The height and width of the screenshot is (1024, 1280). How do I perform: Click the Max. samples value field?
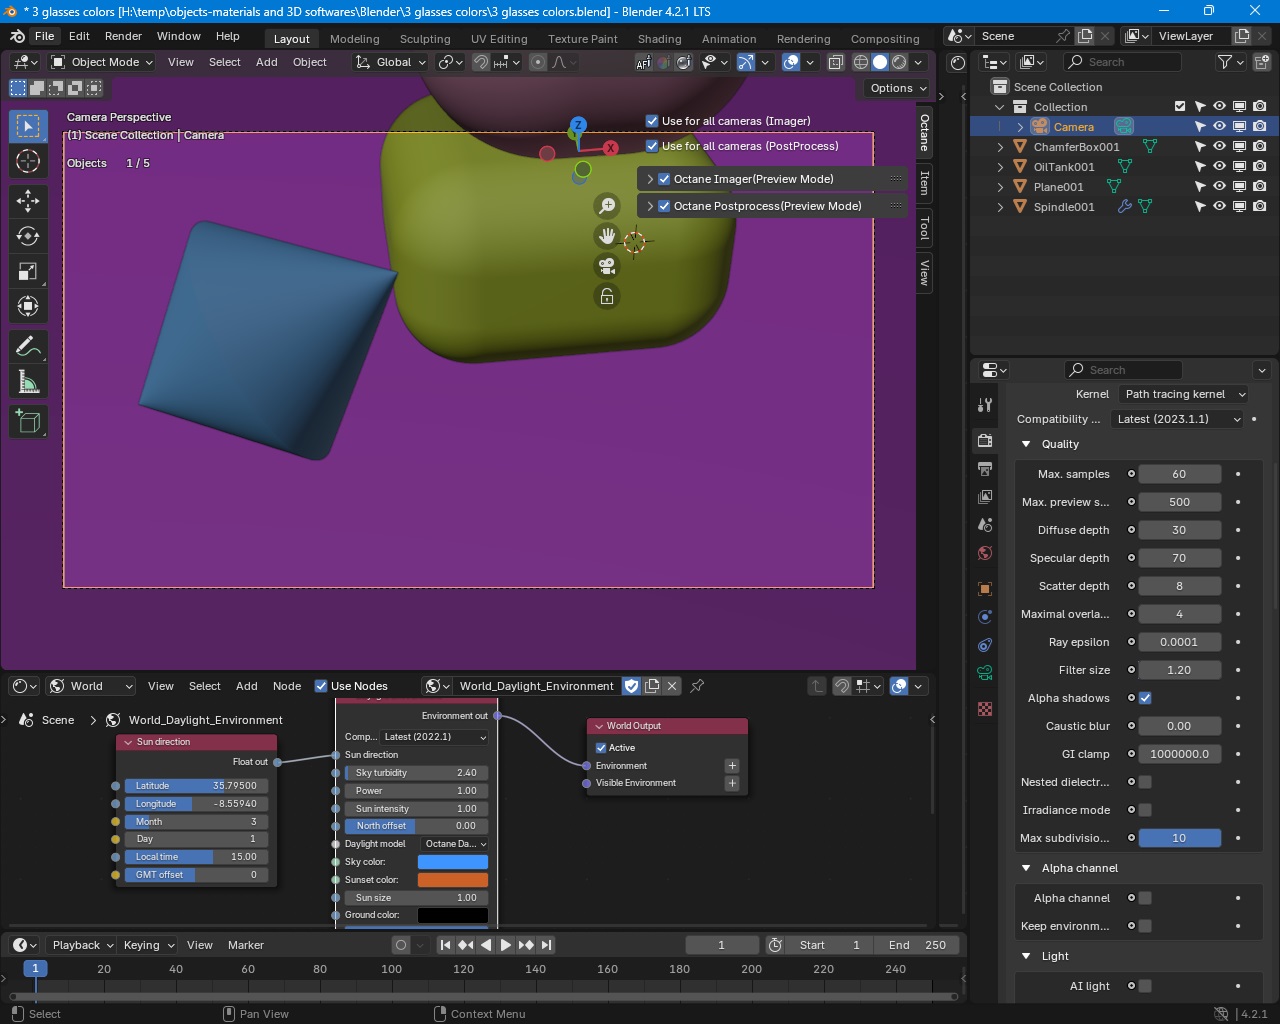[x=1180, y=474]
